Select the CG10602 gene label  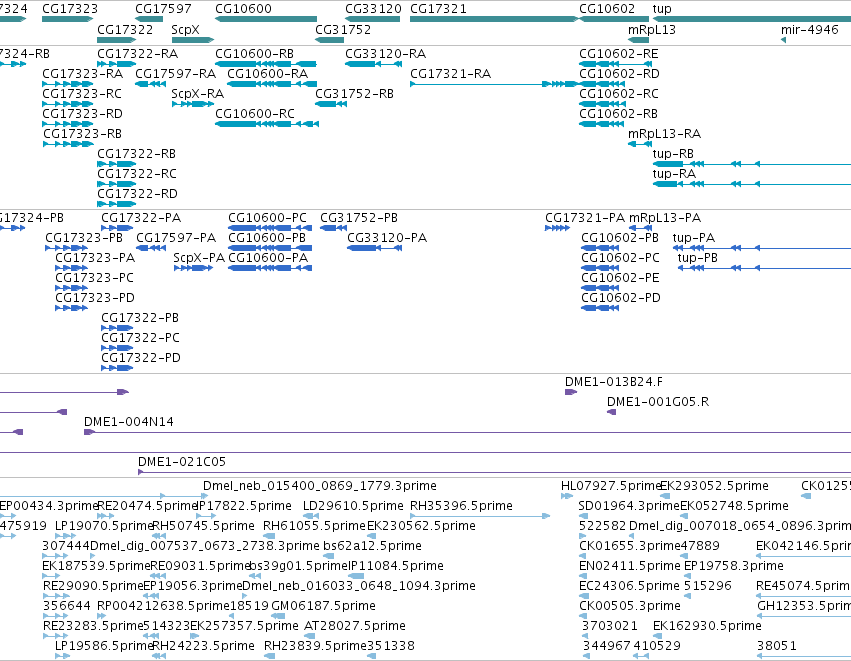tap(607, 9)
